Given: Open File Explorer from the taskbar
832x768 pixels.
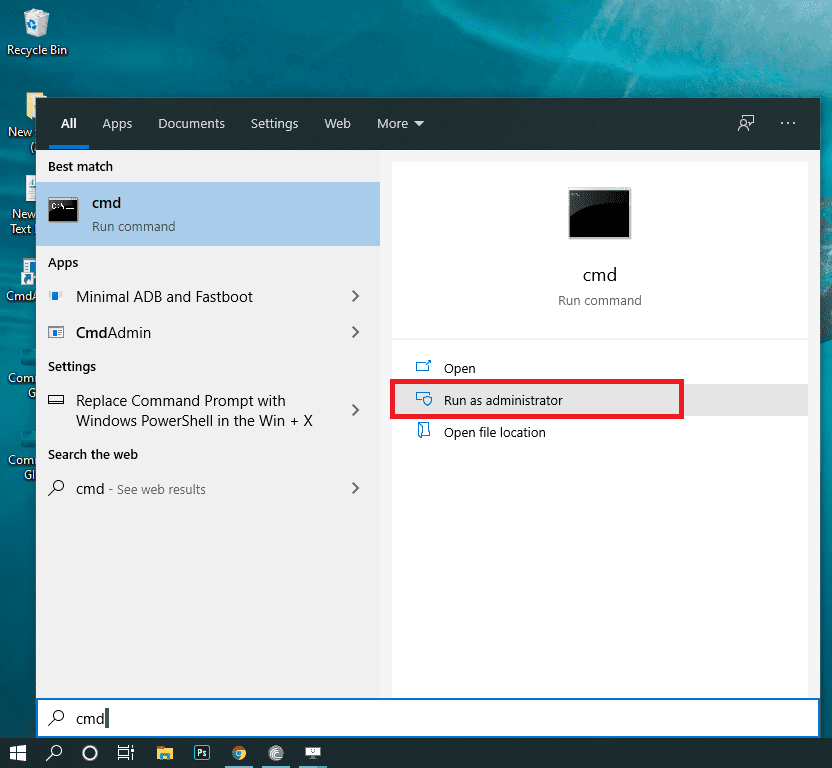Looking at the screenshot, I should [x=164, y=752].
